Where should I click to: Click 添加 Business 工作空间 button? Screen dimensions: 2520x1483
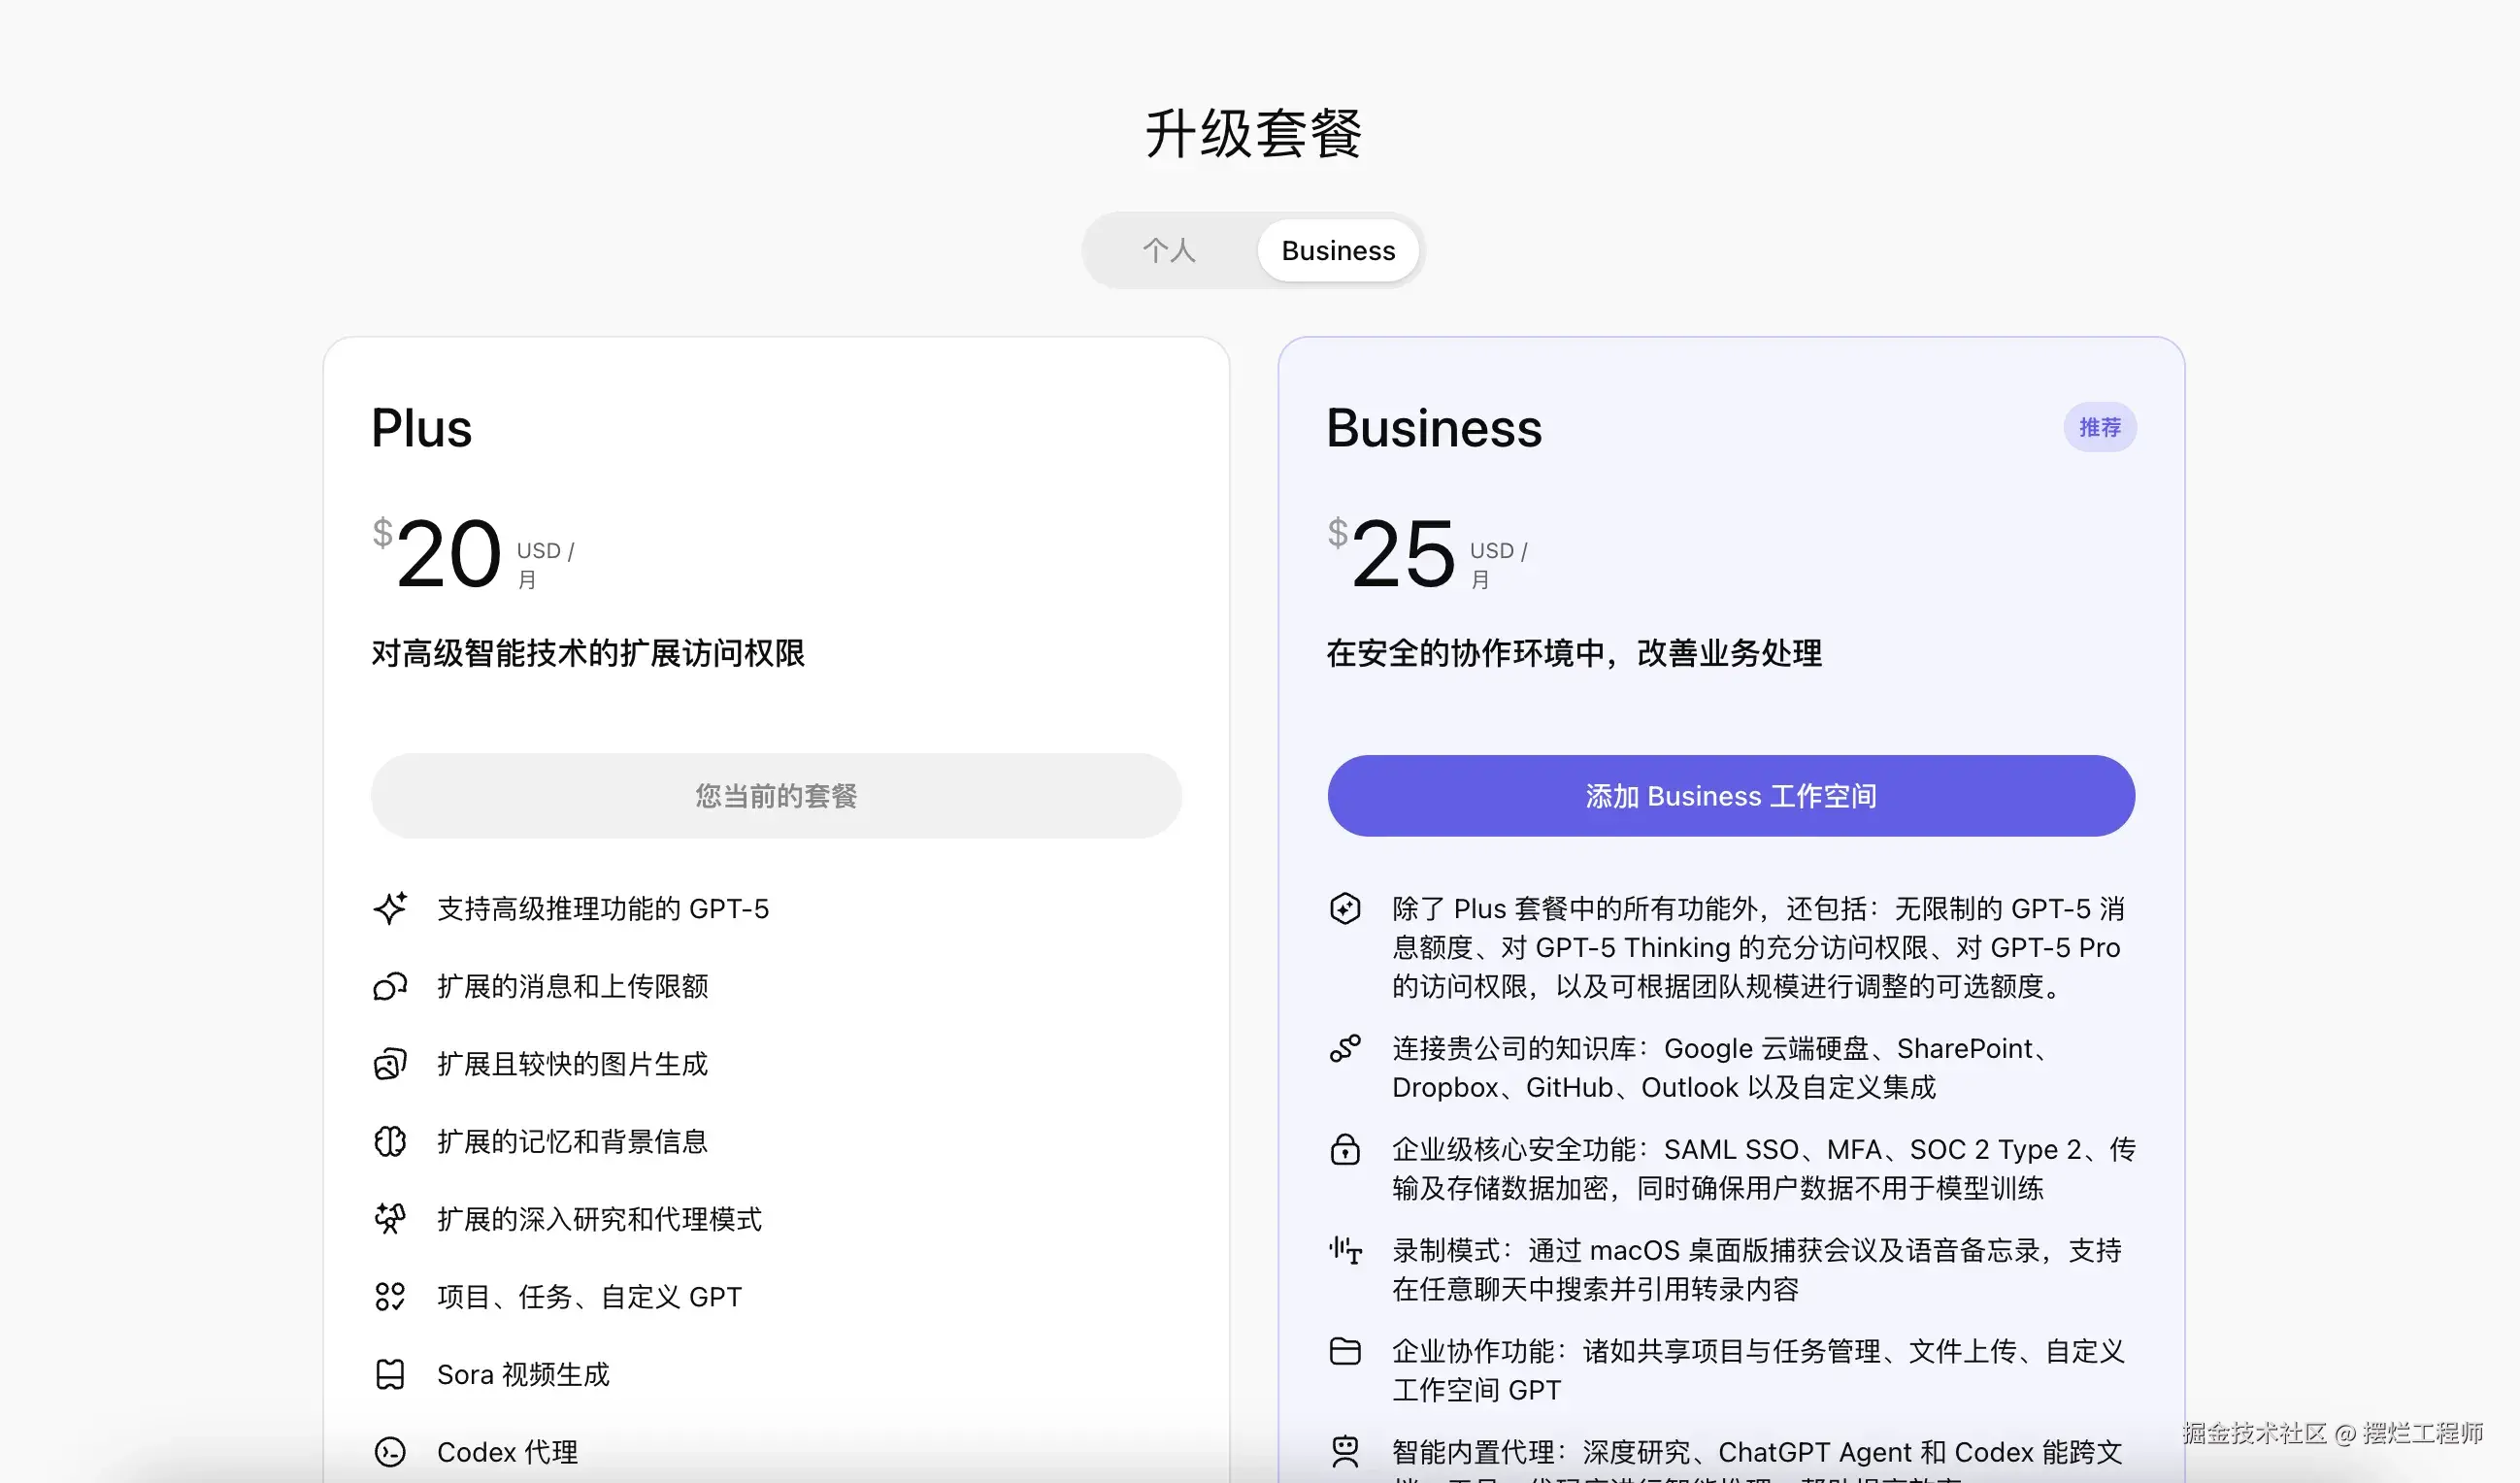(x=1731, y=796)
